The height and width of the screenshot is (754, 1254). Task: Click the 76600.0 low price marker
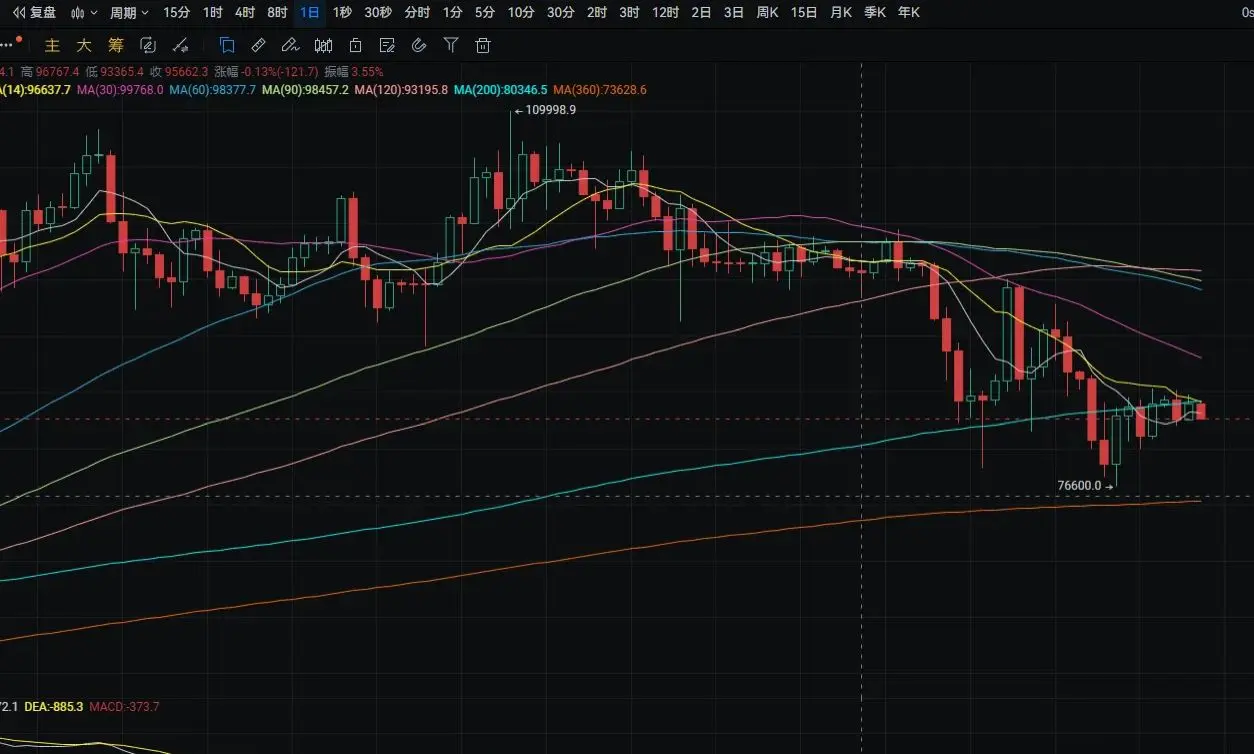click(x=1079, y=486)
